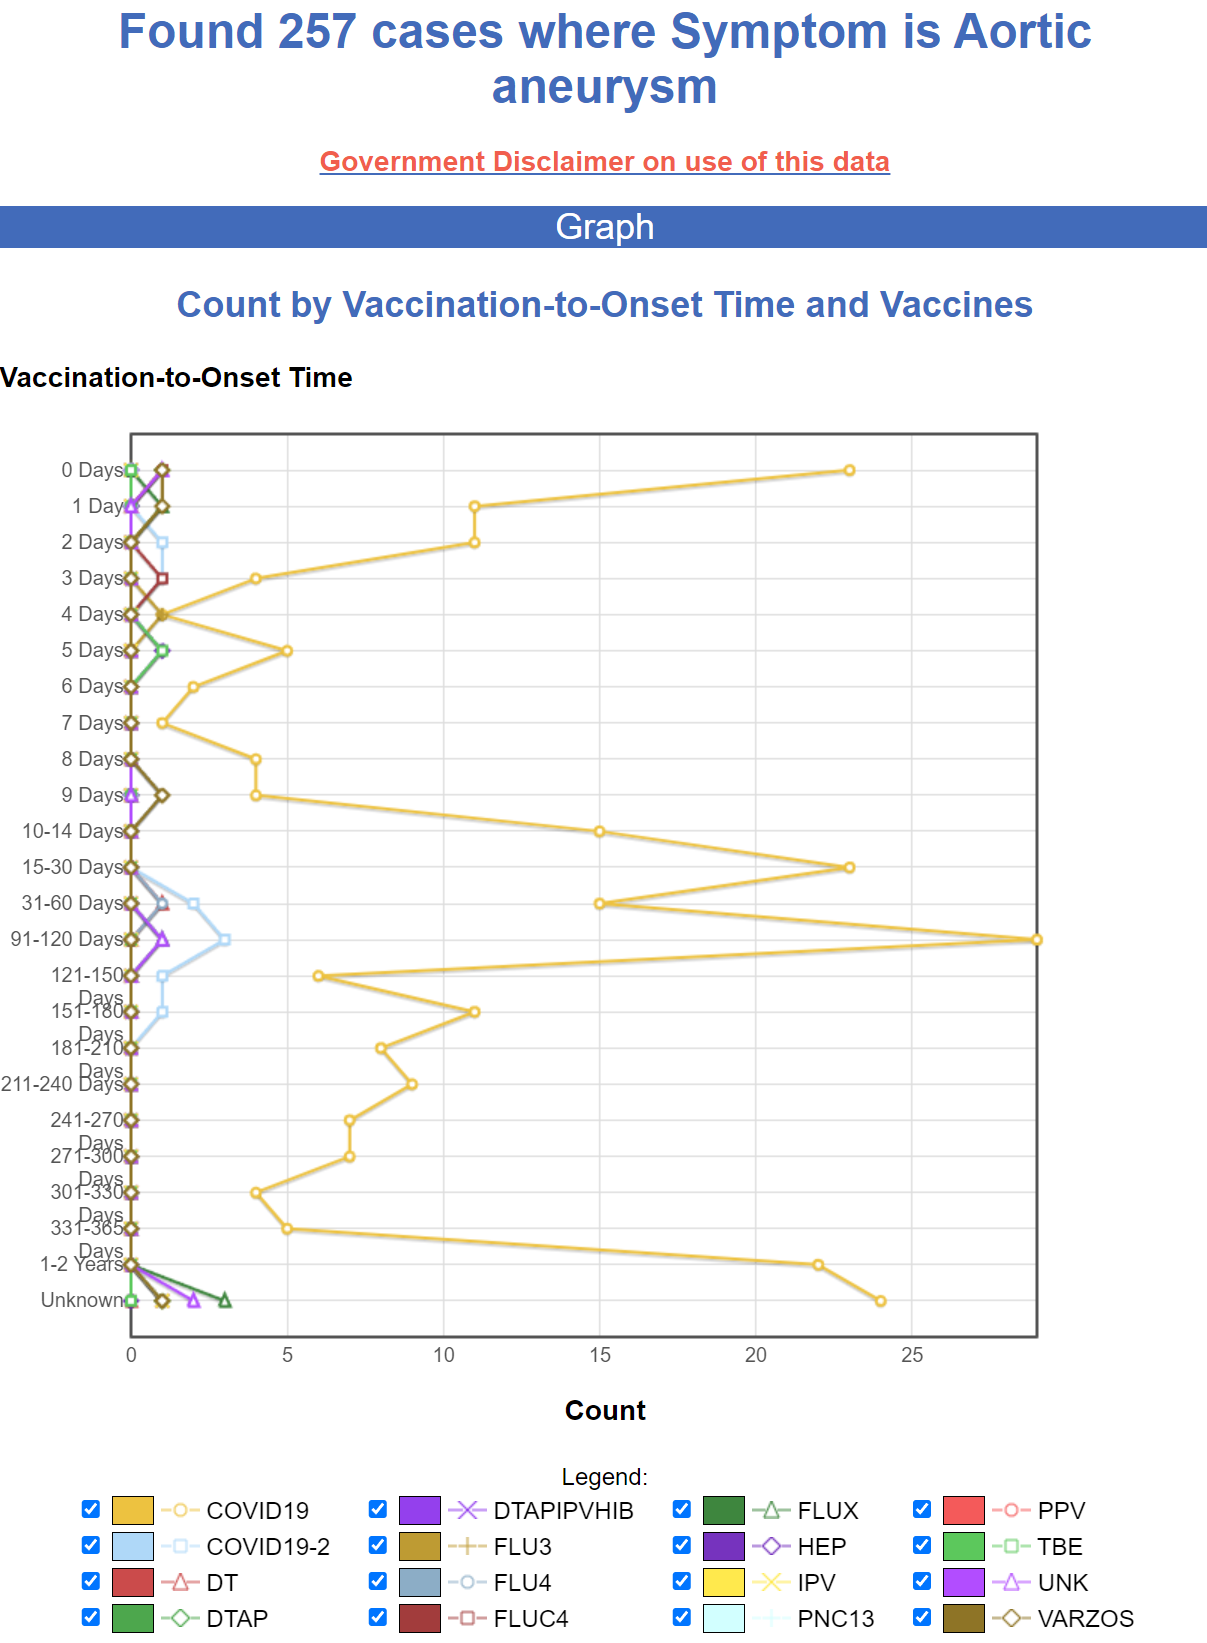Image resolution: width=1207 pixels, height=1643 pixels.
Task: Click the Graph section header bar
Action: [x=604, y=227]
